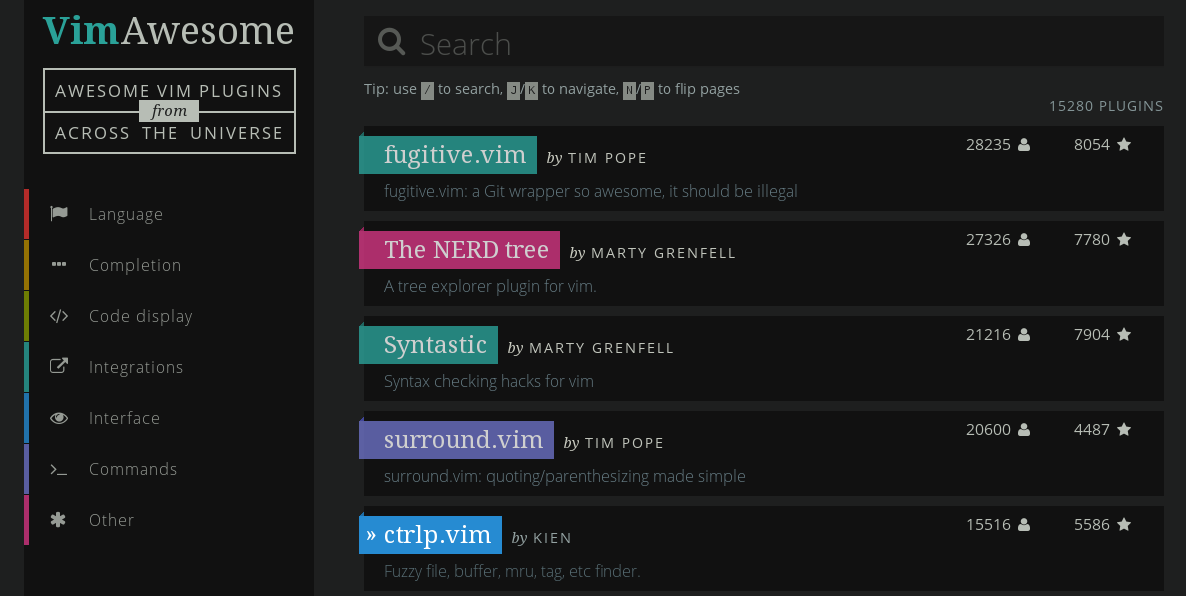Click author Marty Grenfell beside The NERD tree
The height and width of the screenshot is (596, 1186).
(663, 253)
